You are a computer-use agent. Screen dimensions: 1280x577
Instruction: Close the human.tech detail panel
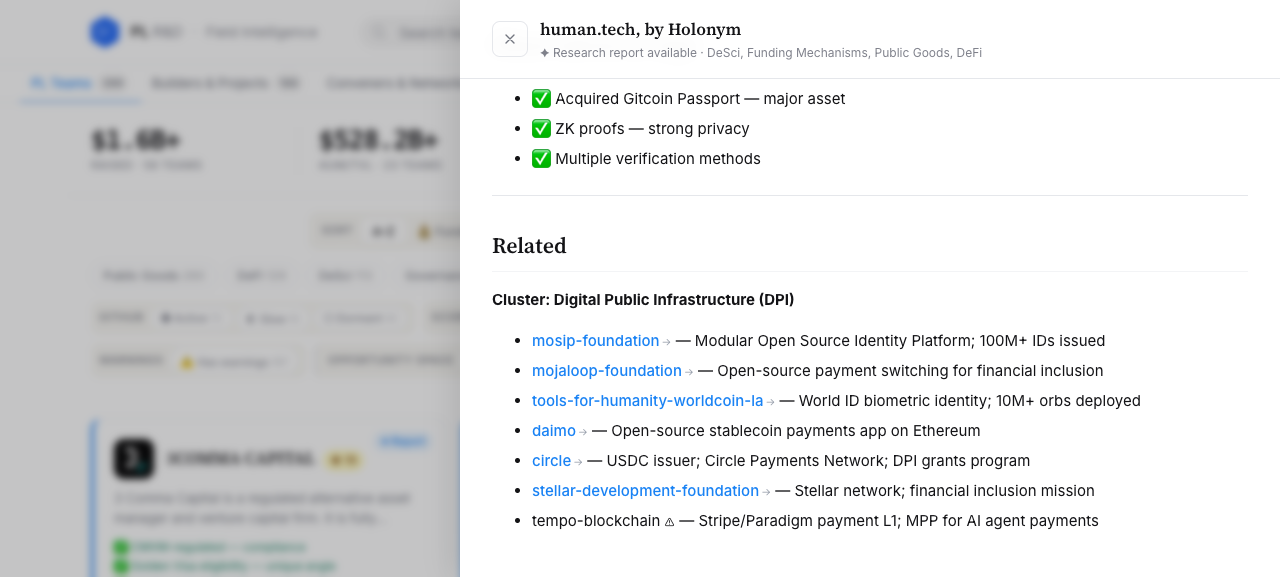point(510,39)
